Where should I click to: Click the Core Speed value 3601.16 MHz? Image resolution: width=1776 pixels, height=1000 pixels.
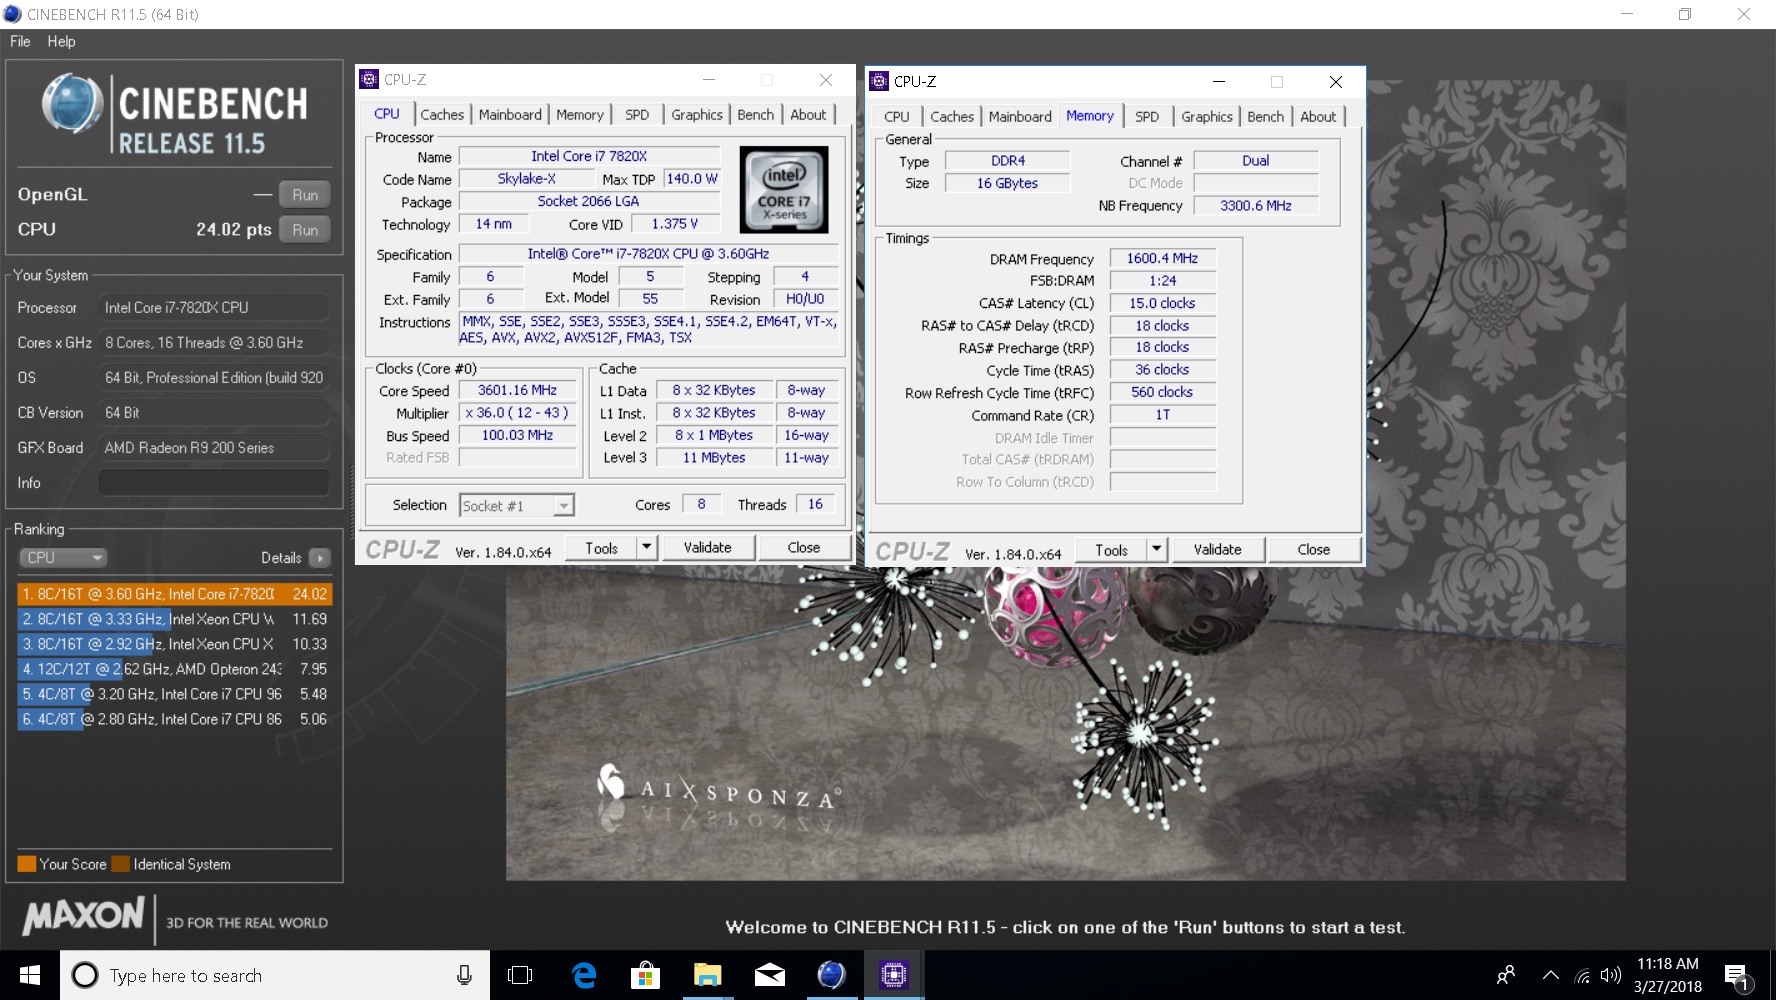[x=517, y=391]
